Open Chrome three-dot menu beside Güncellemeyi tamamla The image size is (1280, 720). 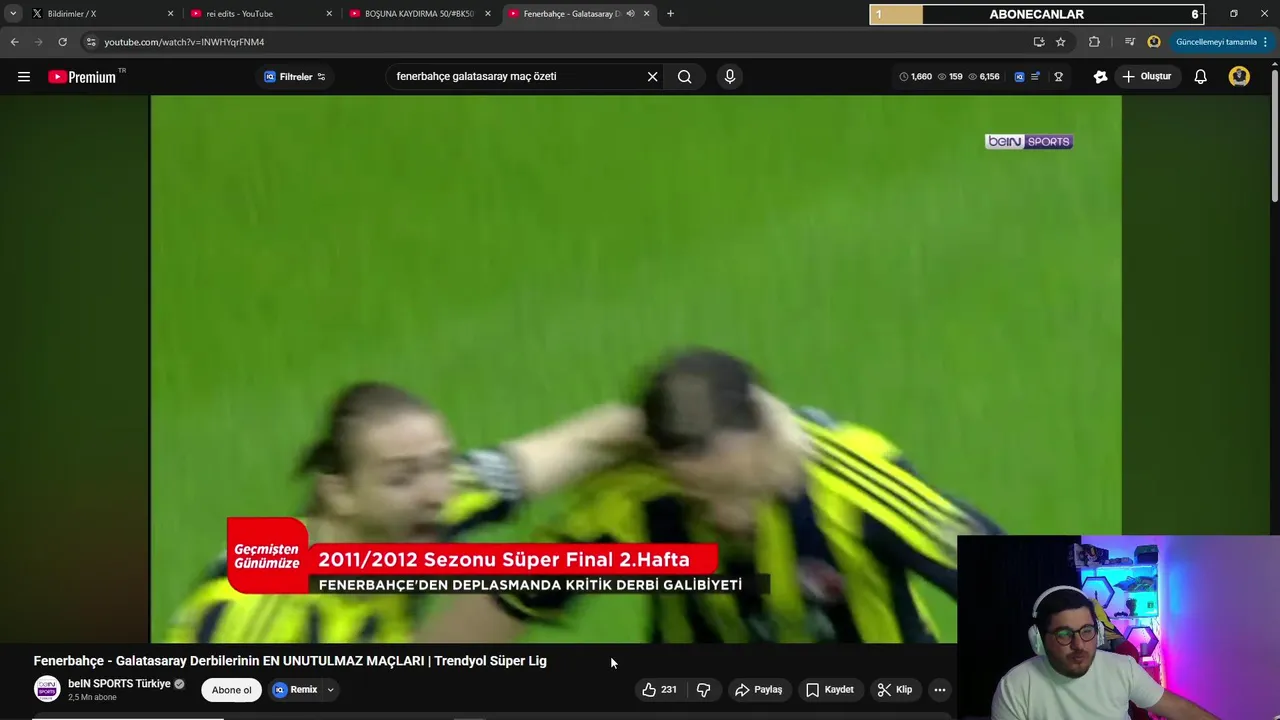click(x=1266, y=42)
